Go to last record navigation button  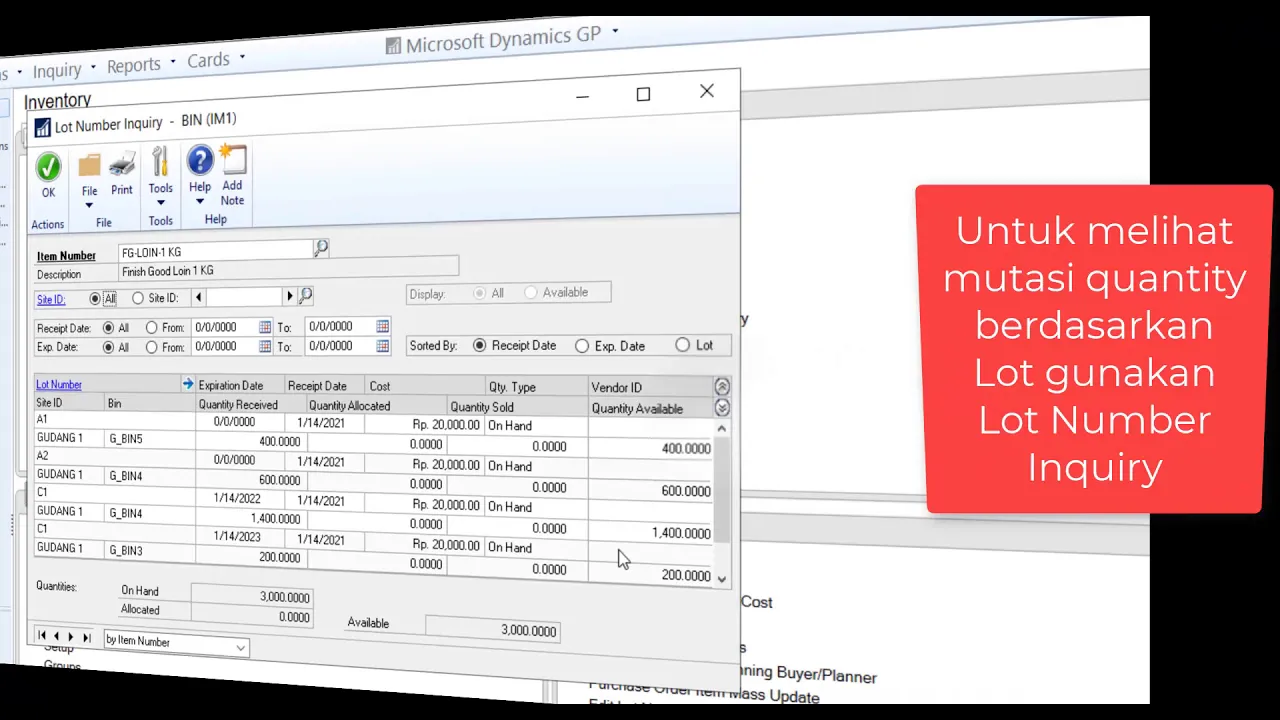click(x=87, y=637)
